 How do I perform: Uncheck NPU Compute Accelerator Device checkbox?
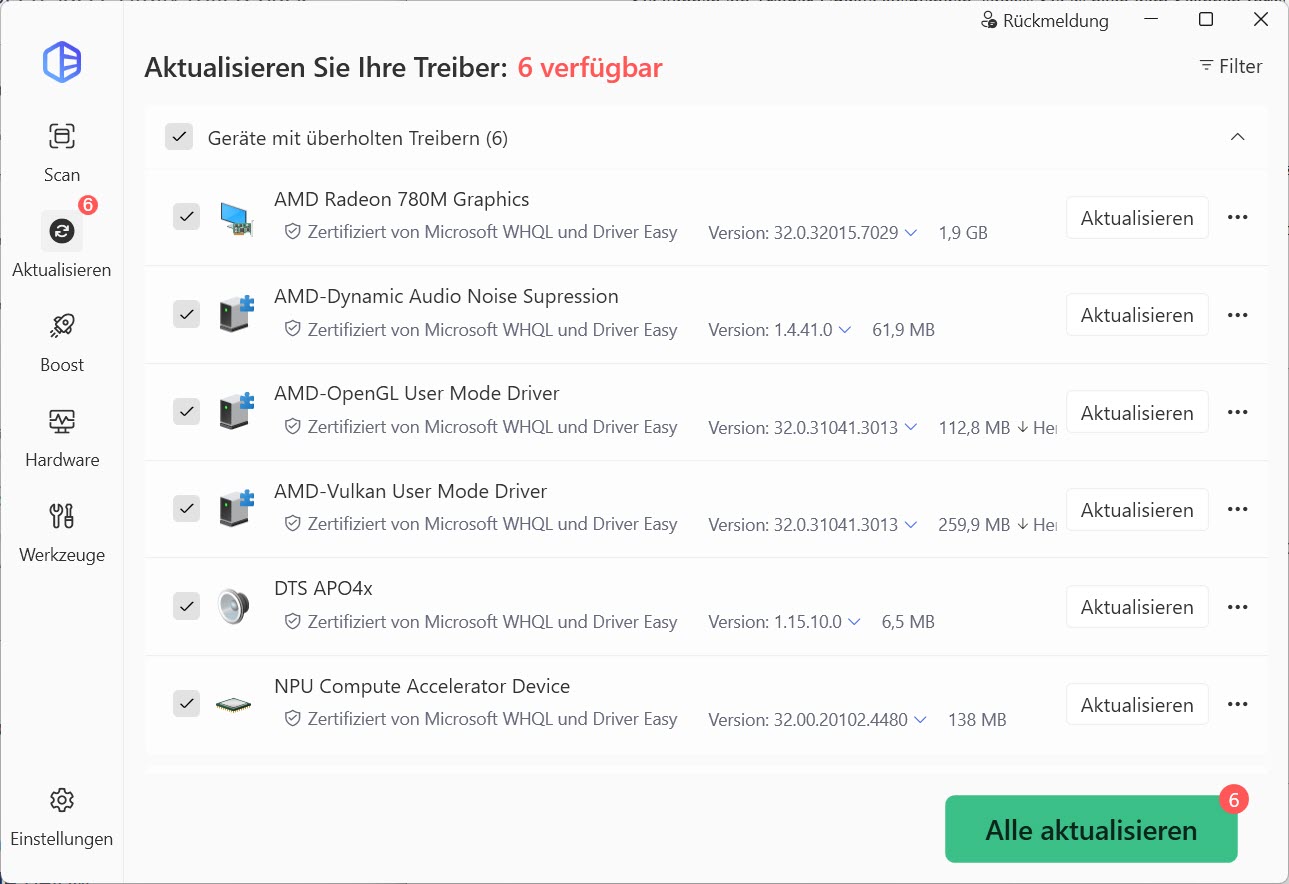(x=187, y=703)
